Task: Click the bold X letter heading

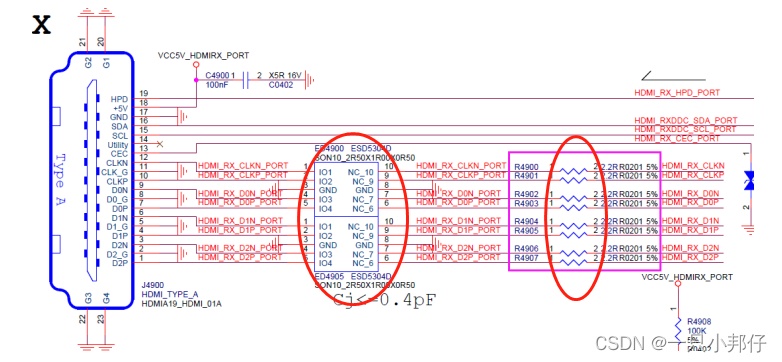Action: coord(41,25)
